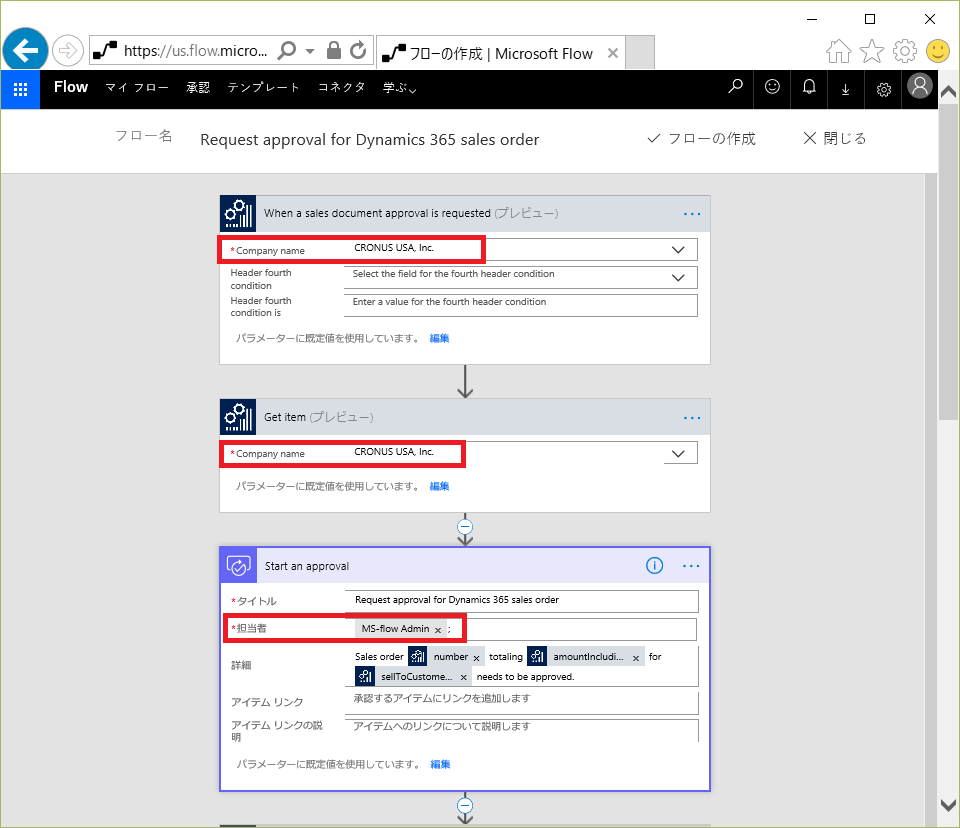Image resolution: width=960 pixels, height=828 pixels.
Task: Remove the amountIncludi... token
Action: [x=636, y=658]
